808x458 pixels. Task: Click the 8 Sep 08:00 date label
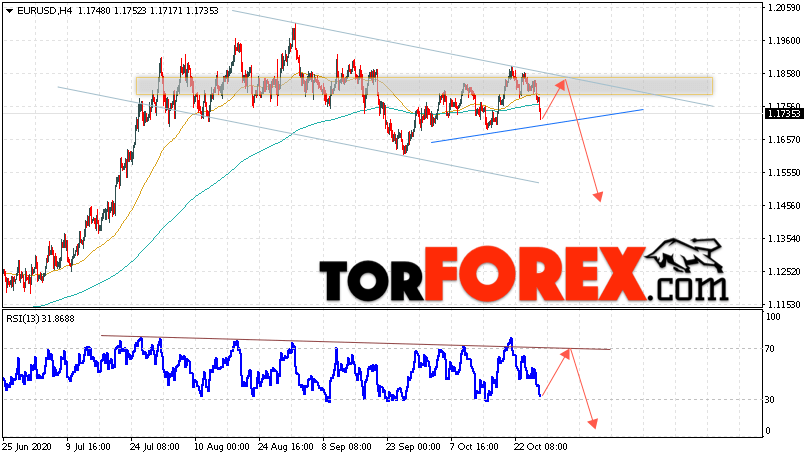(346, 447)
